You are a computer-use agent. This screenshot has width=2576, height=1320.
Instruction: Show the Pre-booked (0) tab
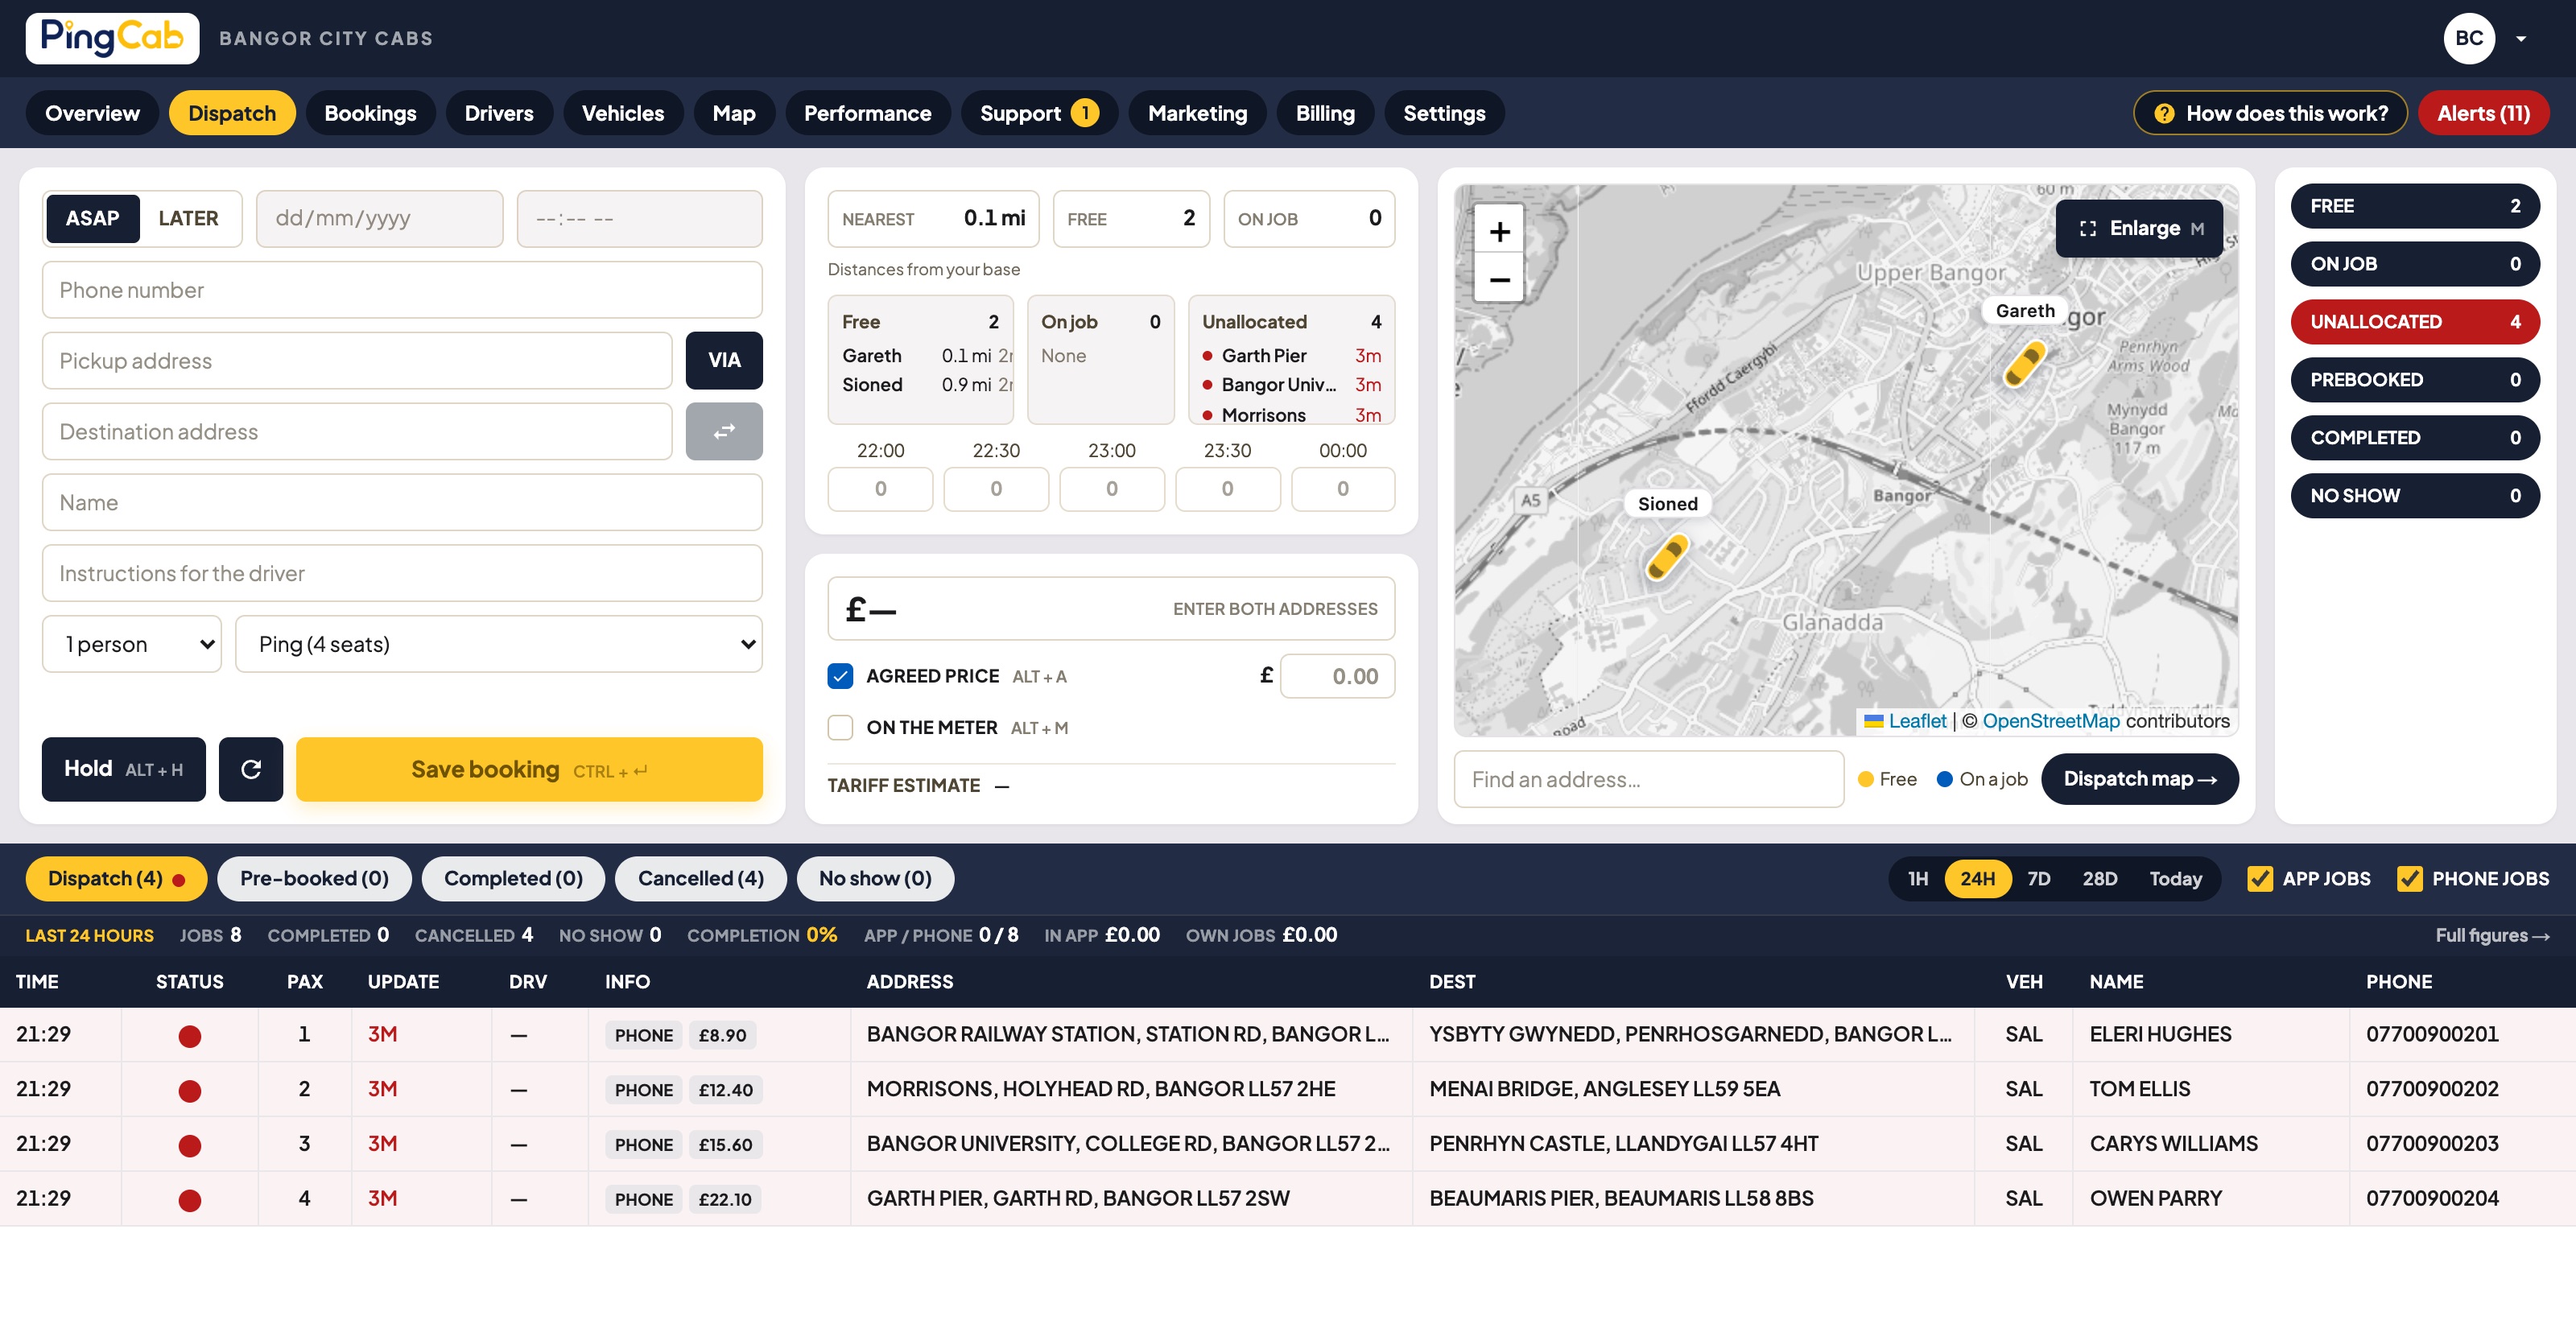[x=314, y=878]
